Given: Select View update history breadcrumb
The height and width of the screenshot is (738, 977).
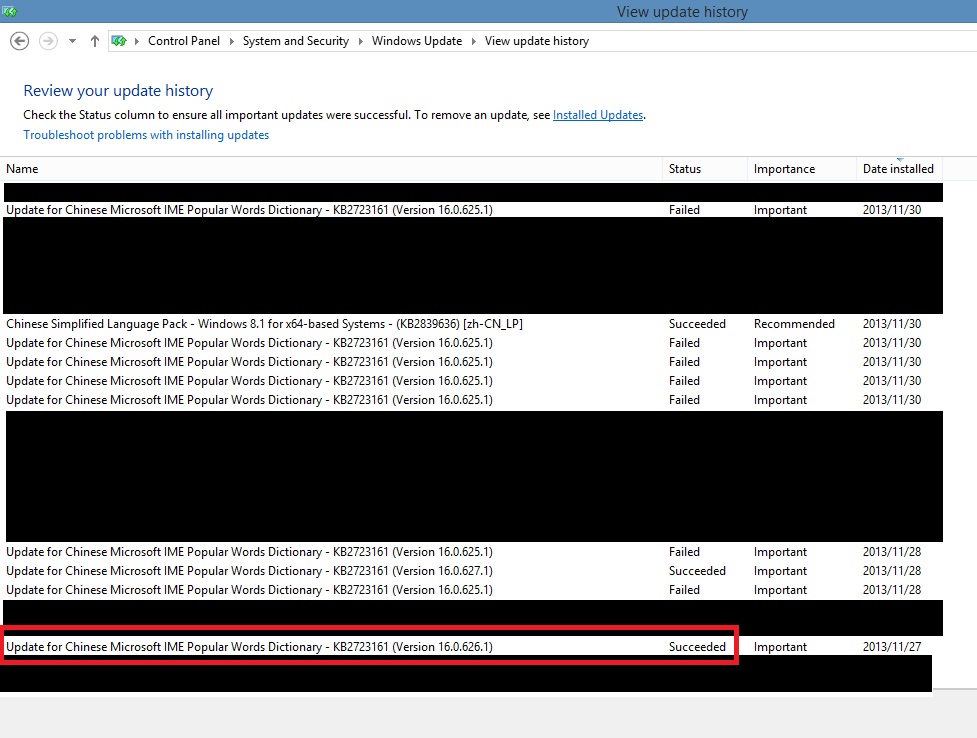Looking at the screenshot, I should [x=536, y=41].
